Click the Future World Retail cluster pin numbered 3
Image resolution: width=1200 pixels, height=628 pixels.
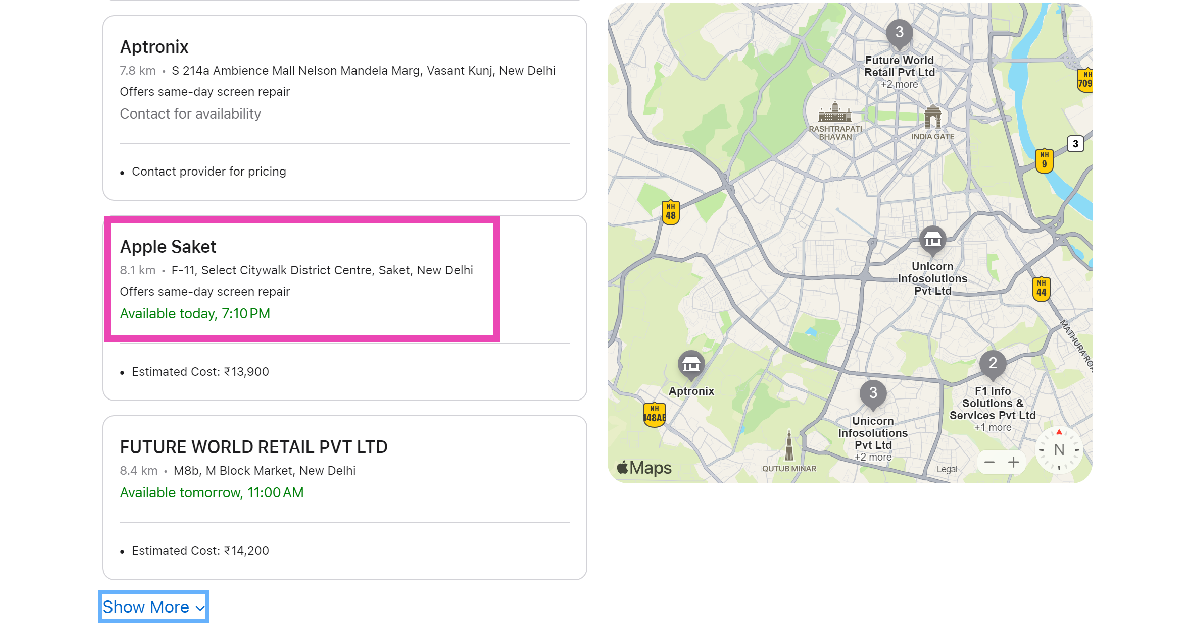click(899, 33)
